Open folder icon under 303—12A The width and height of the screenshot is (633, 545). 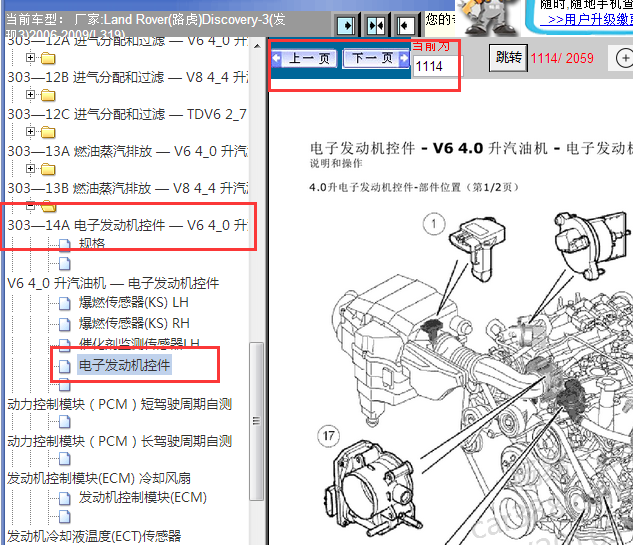(x=48, y=59)
